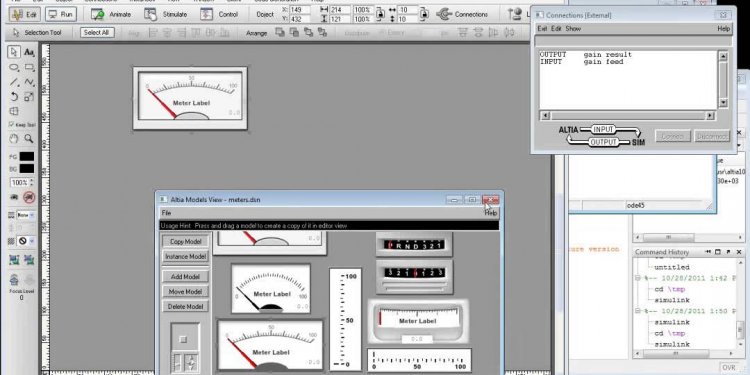
Task: Click the bring forward arrange icon
Action: (x=309, y=33)
